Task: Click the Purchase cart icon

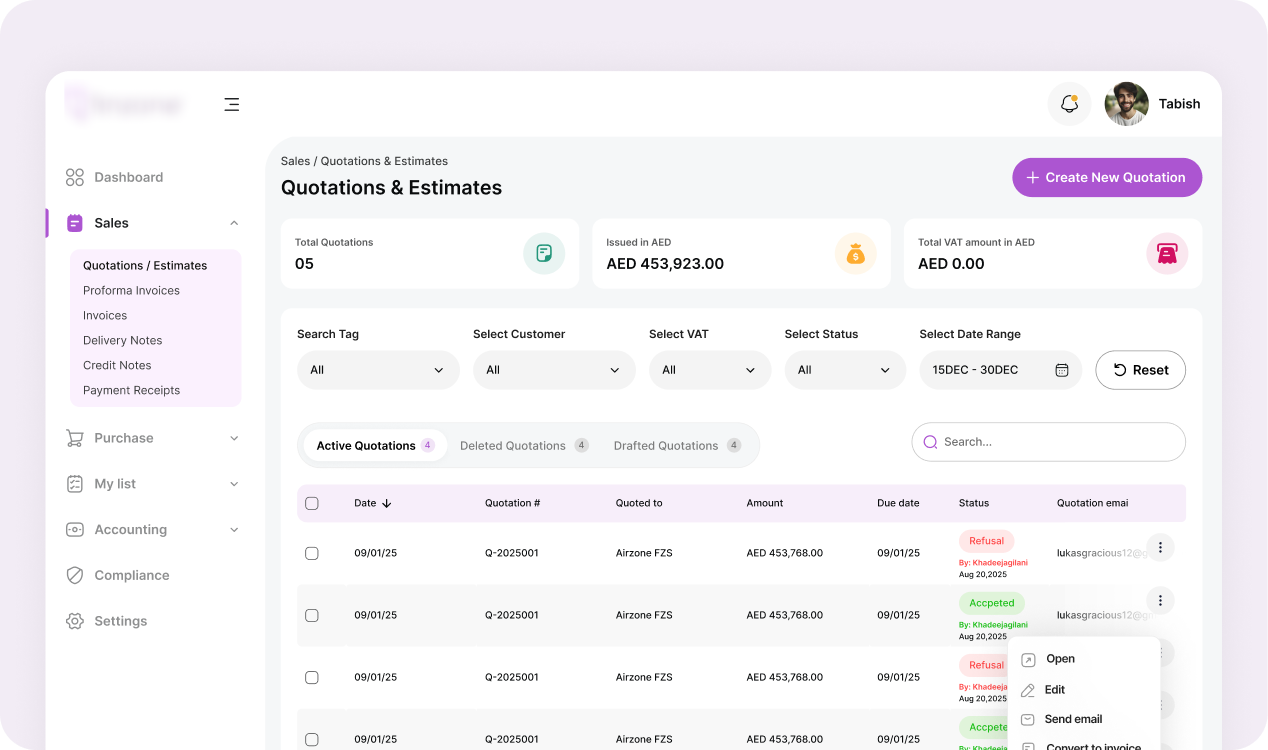Action: [x=75, y=438]
